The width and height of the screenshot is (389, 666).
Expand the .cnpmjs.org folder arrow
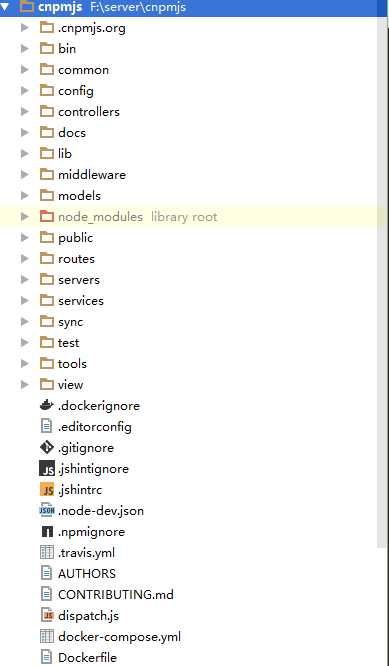25,28
